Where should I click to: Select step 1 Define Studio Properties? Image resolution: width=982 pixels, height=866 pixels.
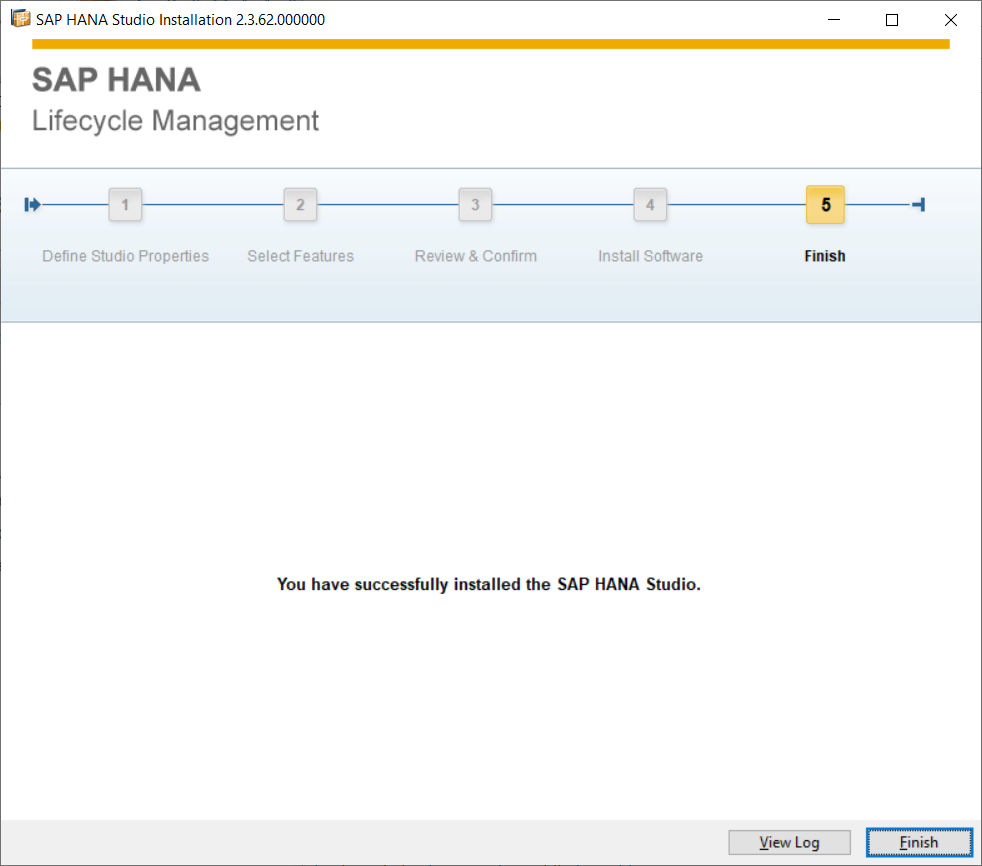[125, 204]
